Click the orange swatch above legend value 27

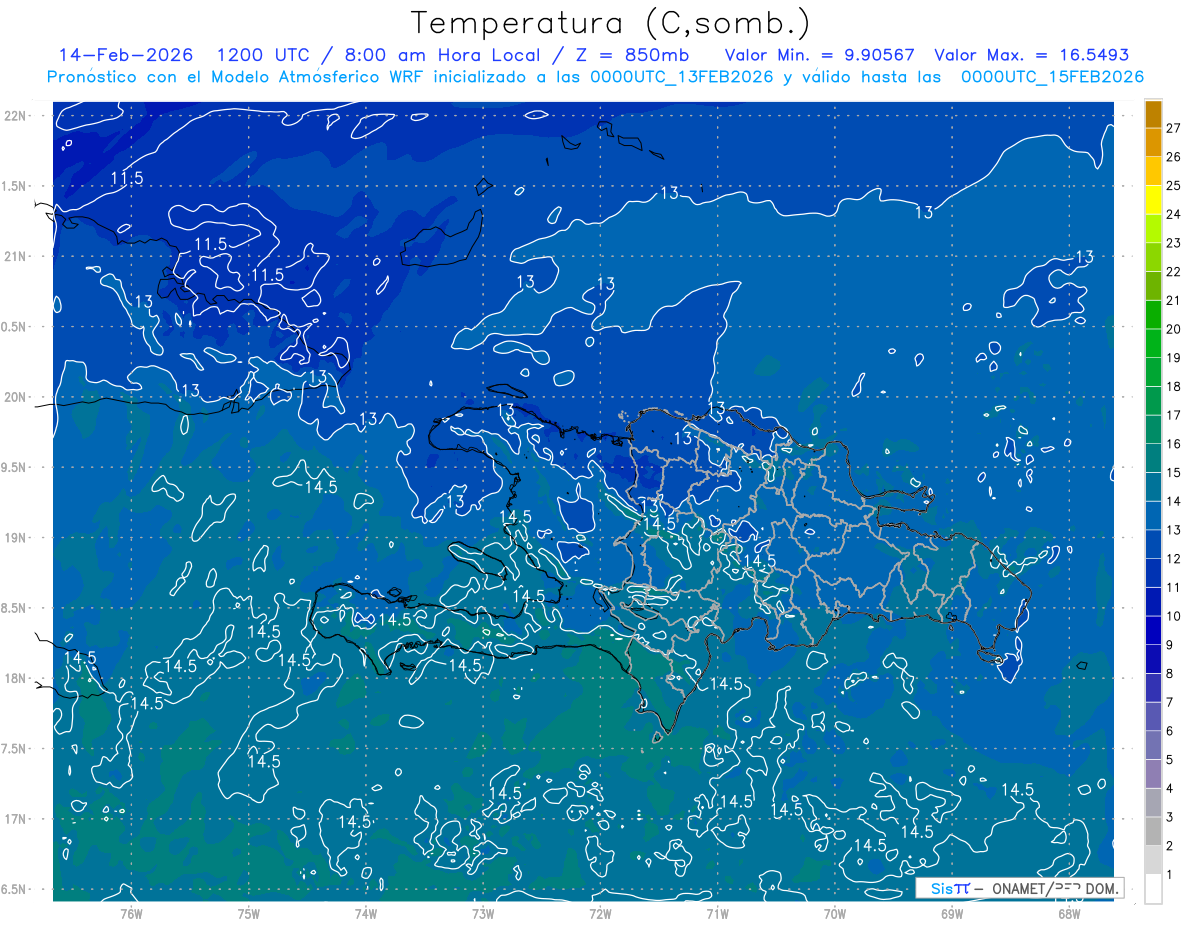pos(1153,114)
